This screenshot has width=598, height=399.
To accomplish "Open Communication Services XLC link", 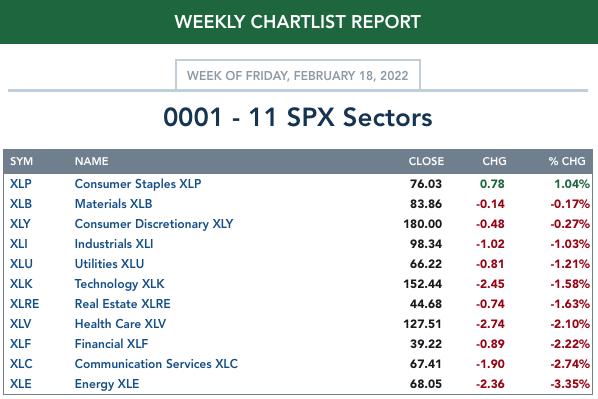I will 156,364.
